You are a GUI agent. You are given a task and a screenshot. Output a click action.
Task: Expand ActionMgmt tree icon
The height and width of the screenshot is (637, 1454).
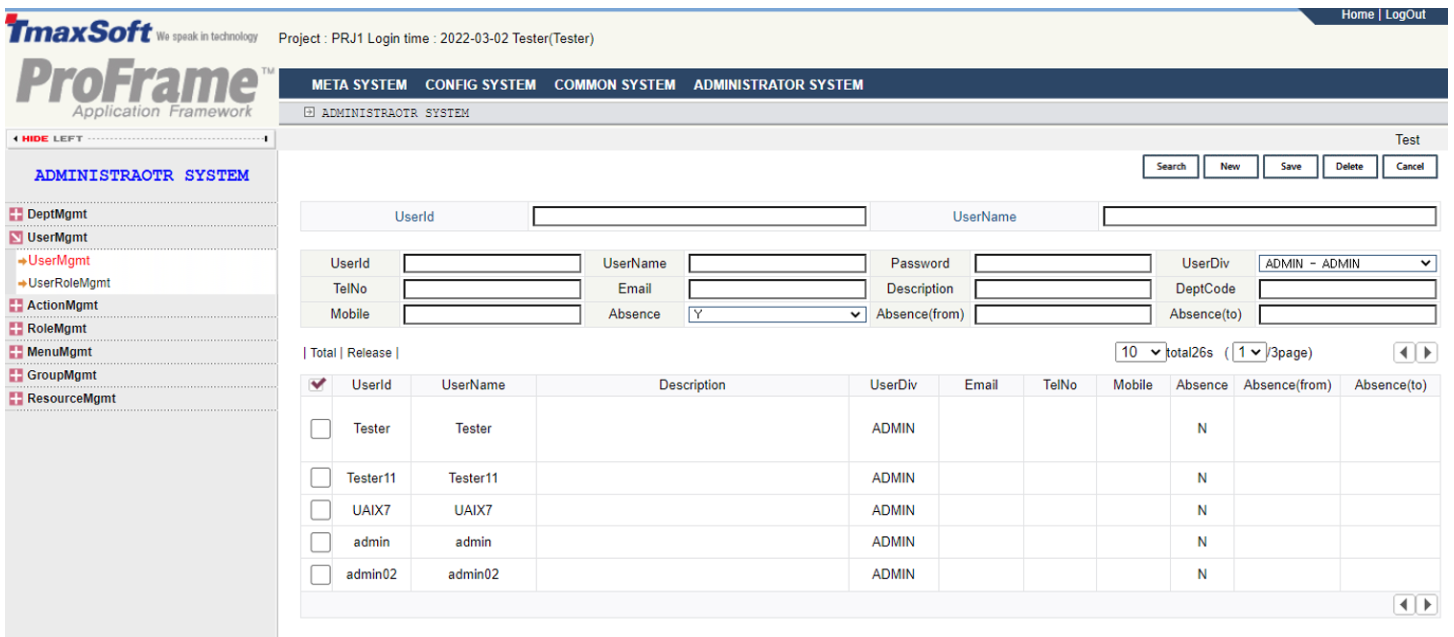point(16,306)
